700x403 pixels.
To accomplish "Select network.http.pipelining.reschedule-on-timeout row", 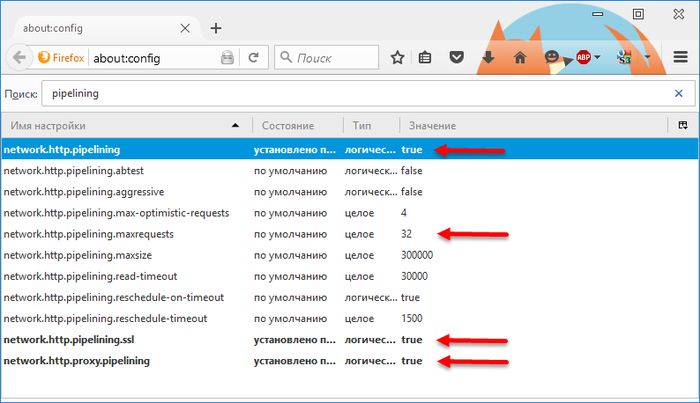I will 350,297.
